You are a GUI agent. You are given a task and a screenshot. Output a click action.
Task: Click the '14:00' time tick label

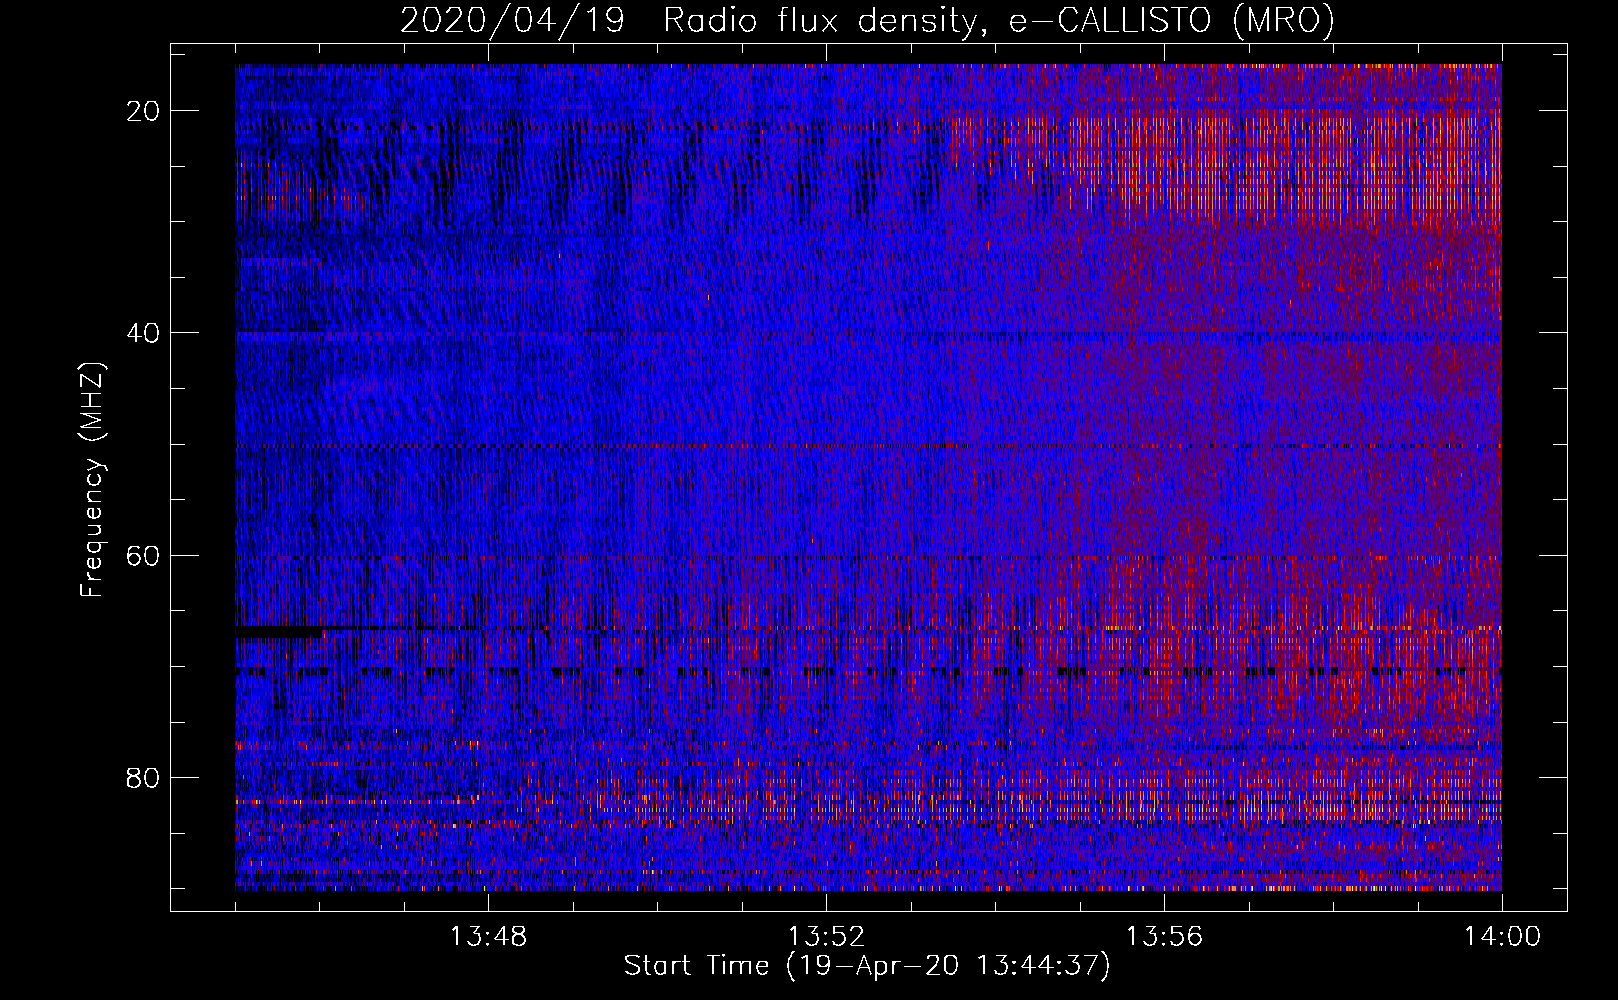point(1502,937)
